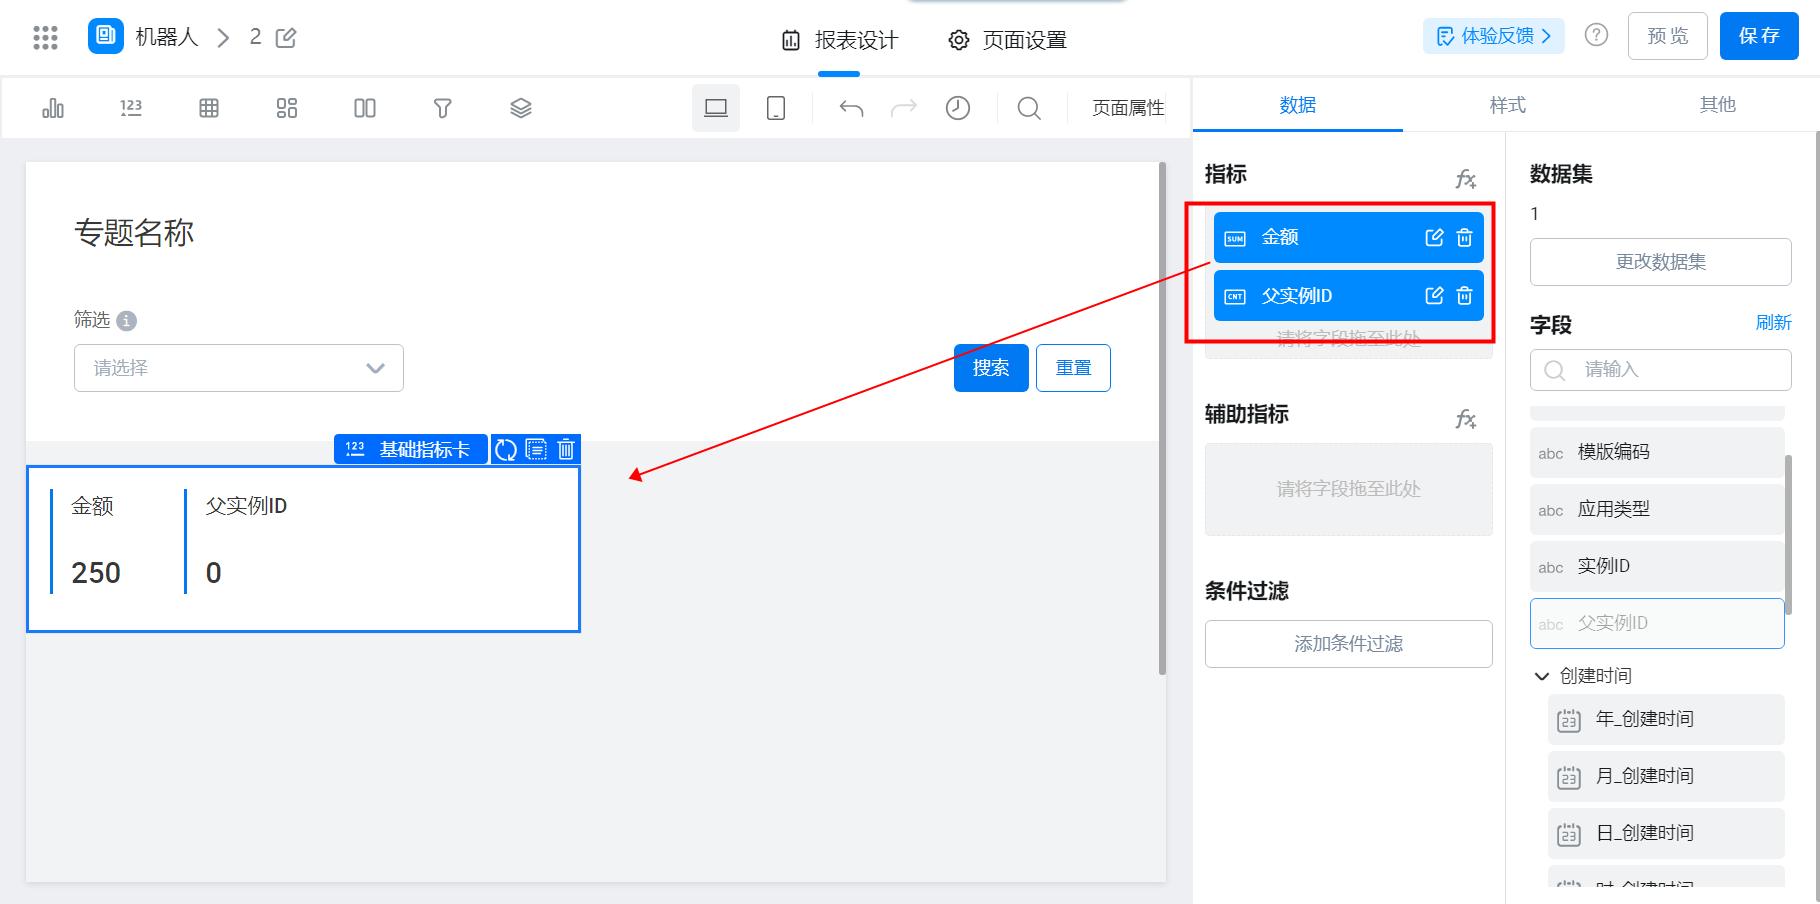Image resolution: width=1820 pixels, height=904 pixels.
Task: Open the history clock icon
Action: pos(958,108)
